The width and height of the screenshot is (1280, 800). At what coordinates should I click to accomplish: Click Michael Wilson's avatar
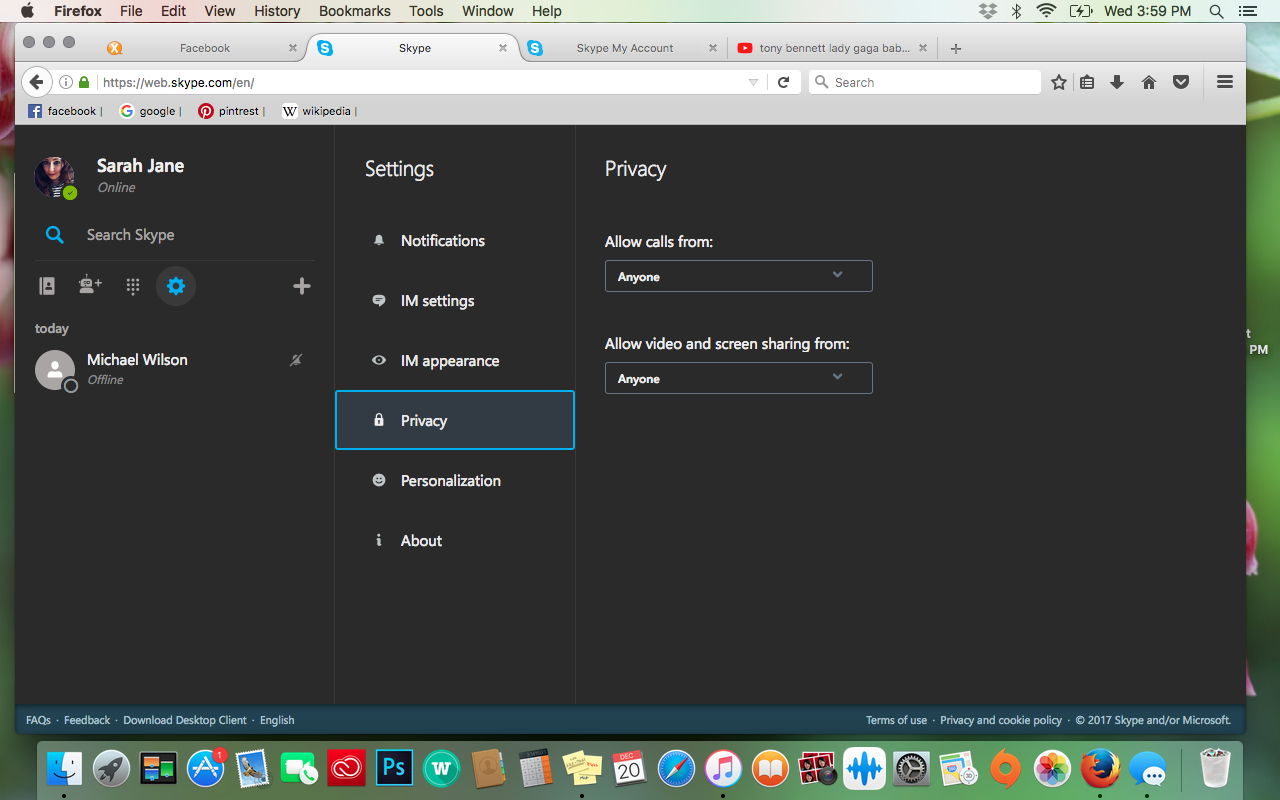55,370
